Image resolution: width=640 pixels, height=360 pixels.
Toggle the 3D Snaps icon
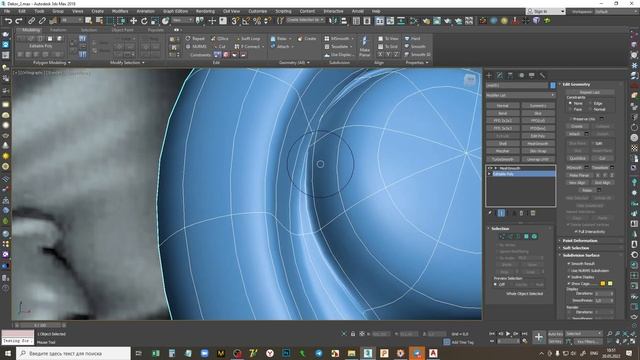235,20
